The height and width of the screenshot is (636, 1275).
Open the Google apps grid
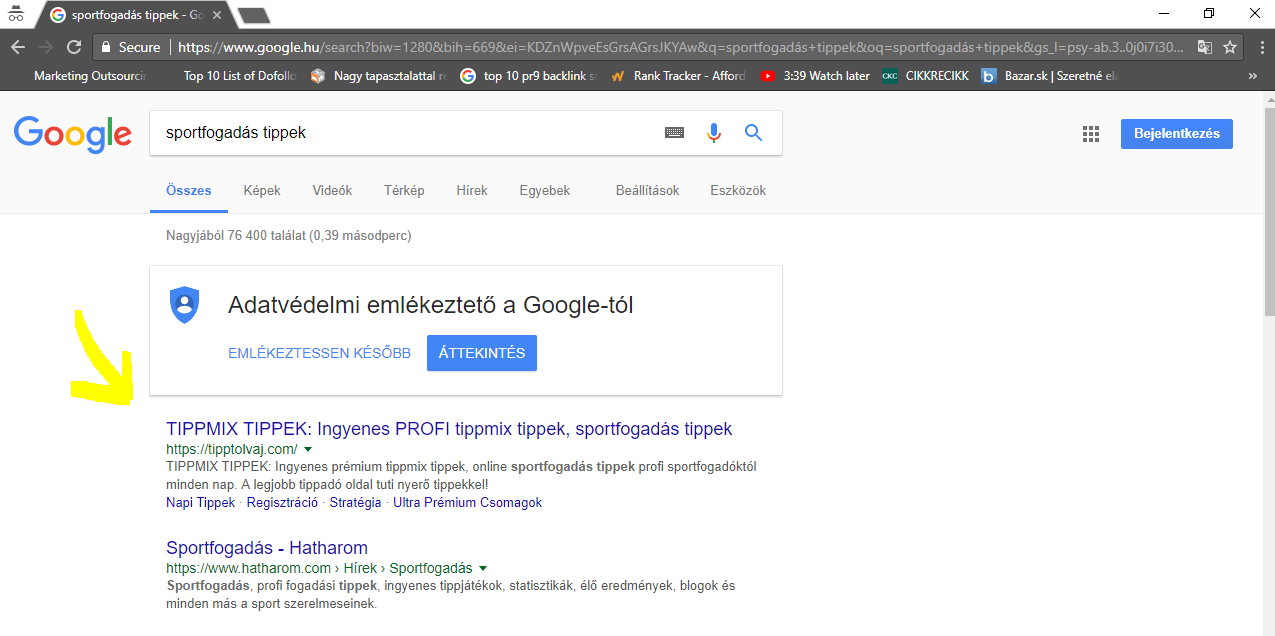click(1090, 134)
